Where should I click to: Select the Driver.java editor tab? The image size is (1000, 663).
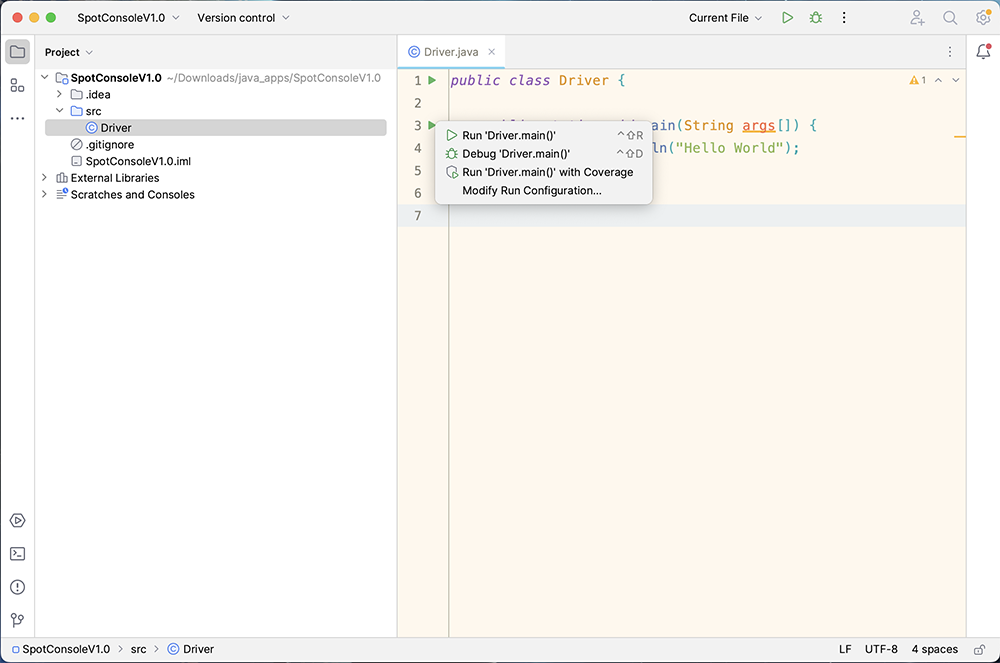tap(452, 52)
